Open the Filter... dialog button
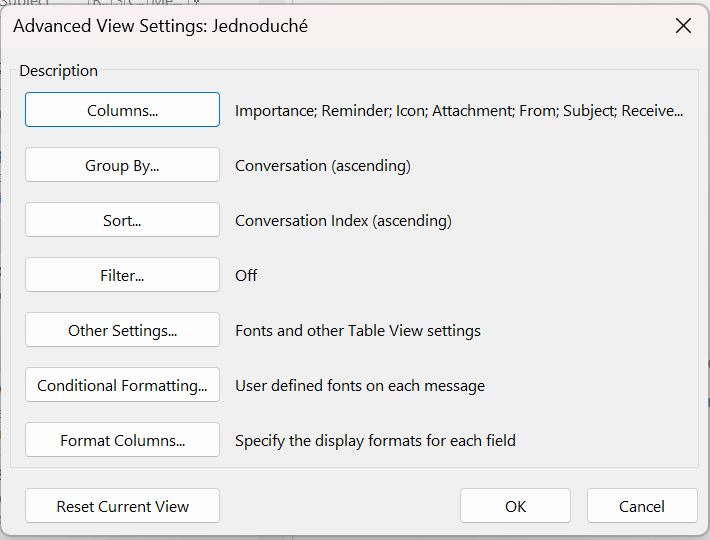The height and width of the screenshot is (540, 710). 122,275
